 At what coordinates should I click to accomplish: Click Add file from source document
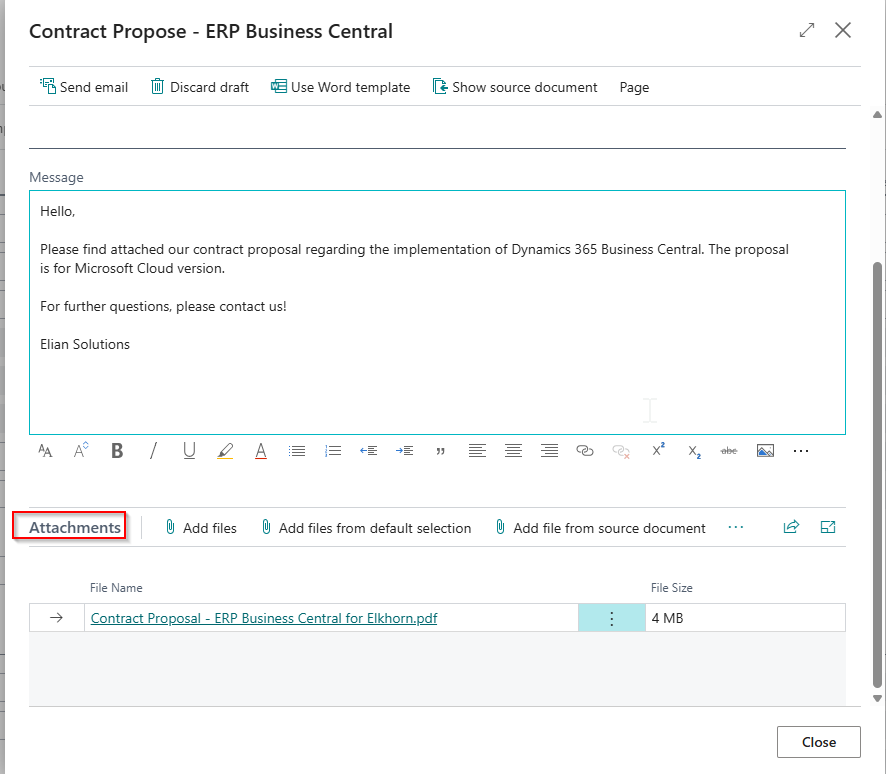point(600,528)
